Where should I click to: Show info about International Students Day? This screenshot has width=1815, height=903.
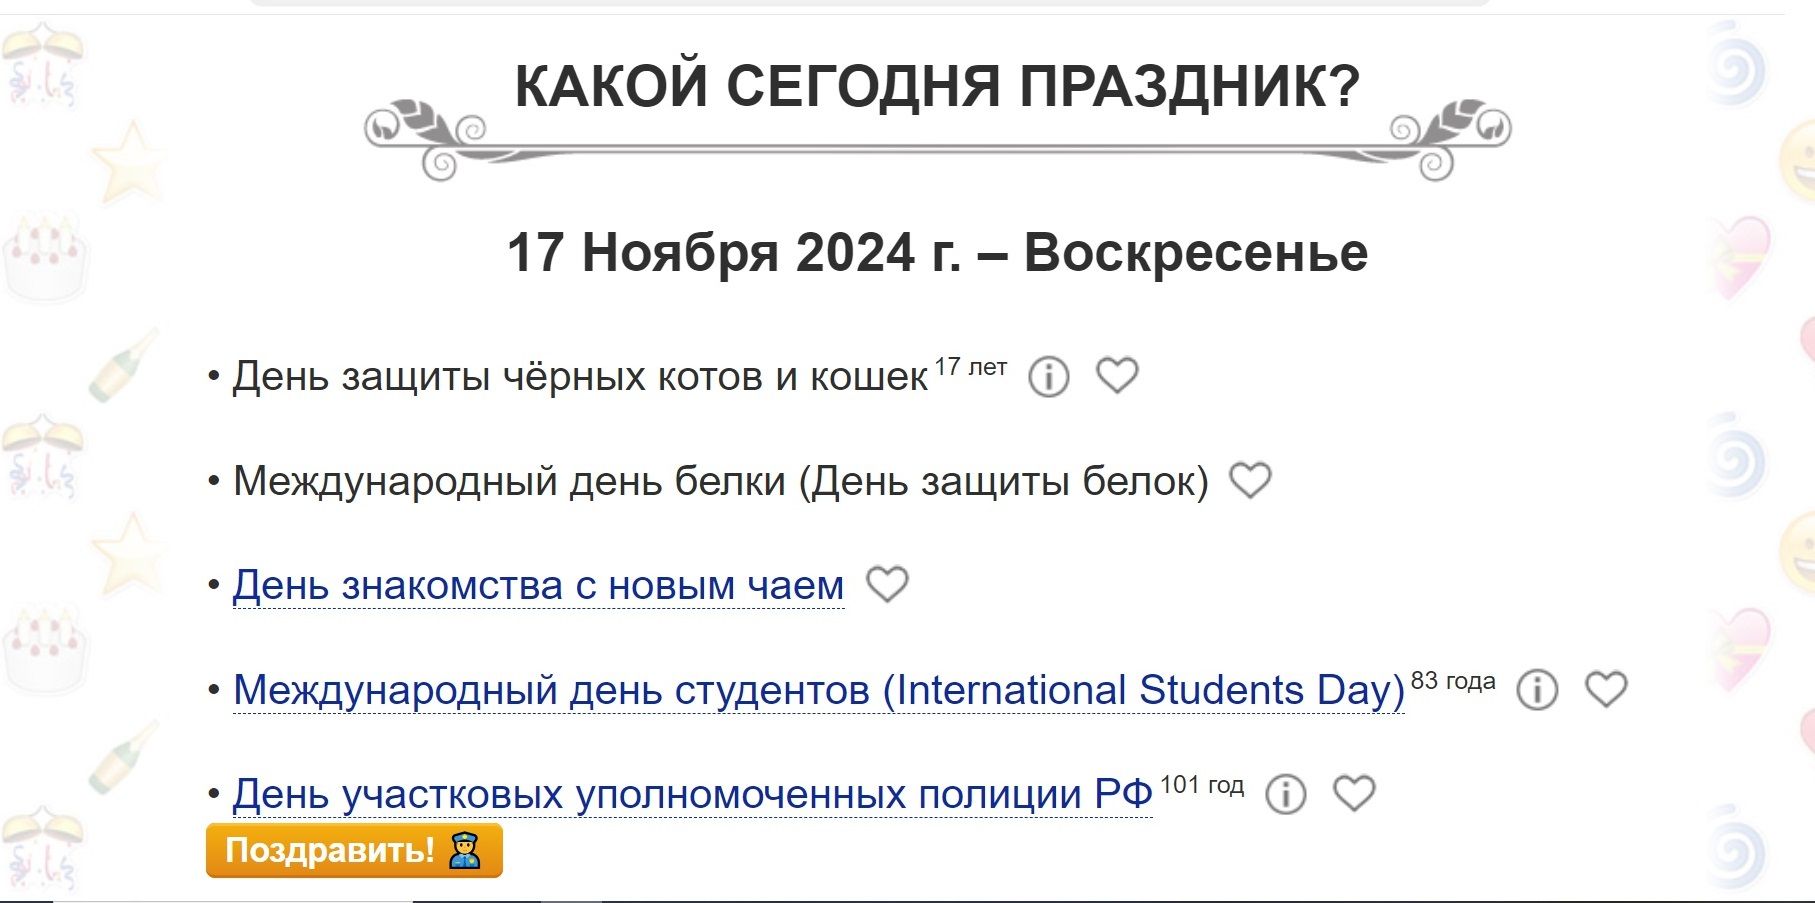click(1537, 690)
